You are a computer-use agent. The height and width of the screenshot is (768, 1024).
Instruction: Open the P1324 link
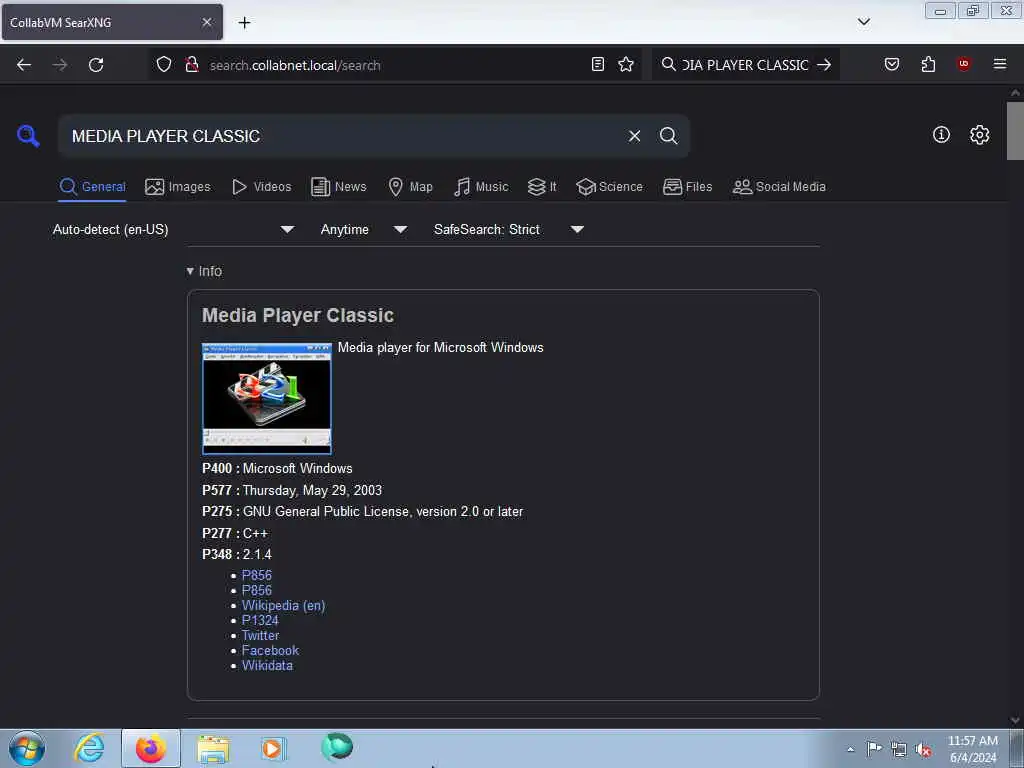tap(260, 620)
